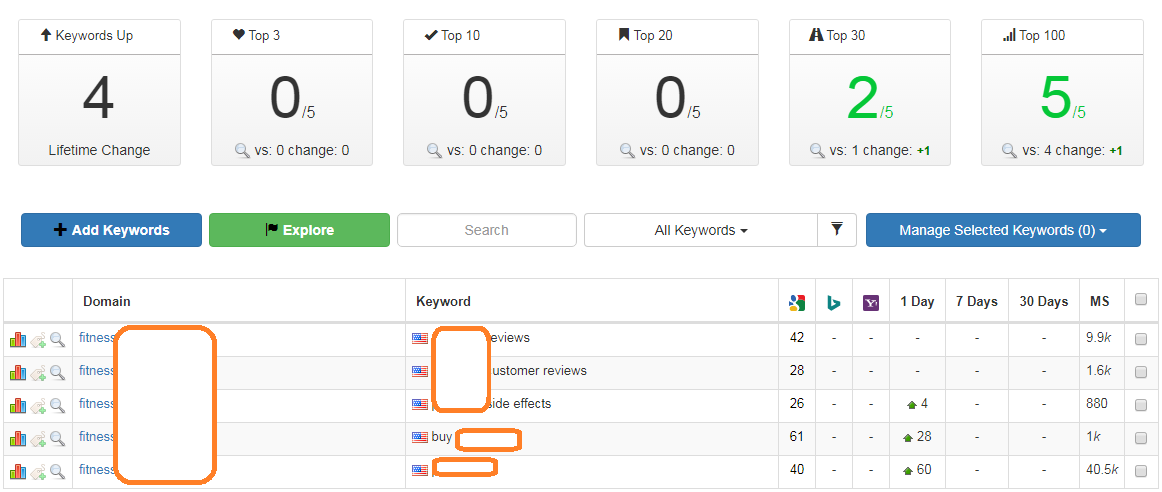The image size is (1162, 492).
Task: Toggle the select-all checkbox in table header
Action: point(1141,300)
